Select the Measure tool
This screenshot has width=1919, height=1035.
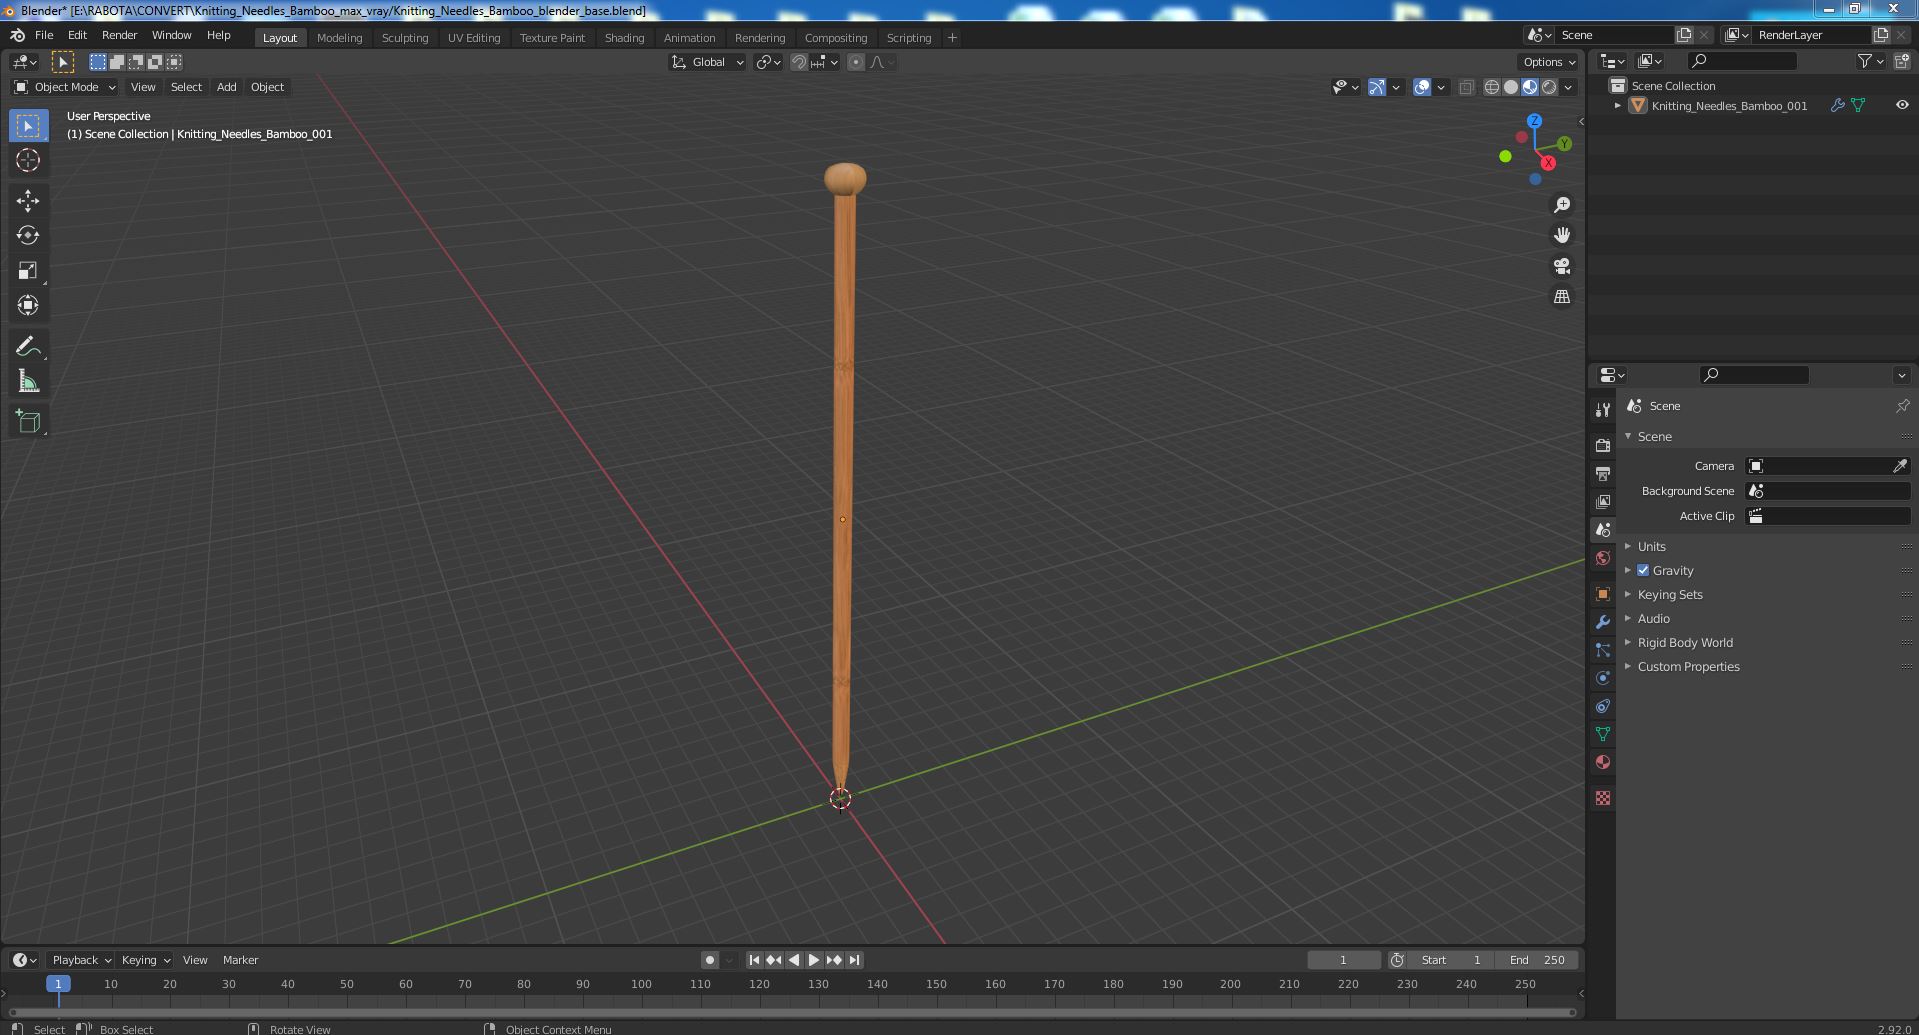[28, 382]
